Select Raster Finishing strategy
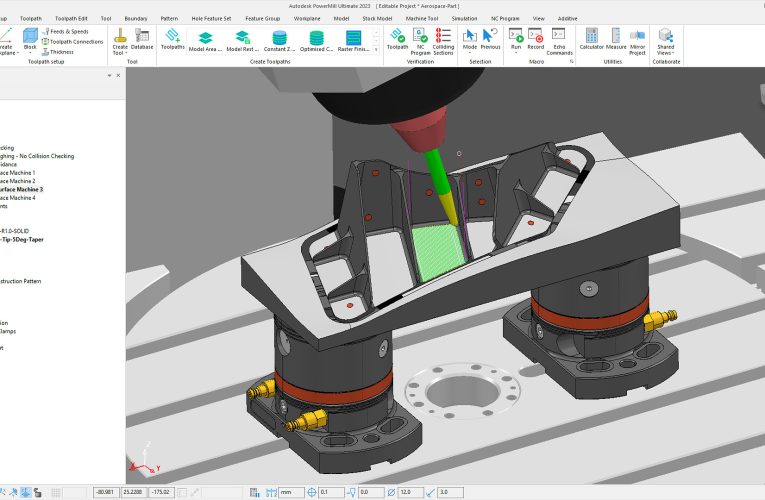Screen dimensions: 765x500 pos(354,41)
